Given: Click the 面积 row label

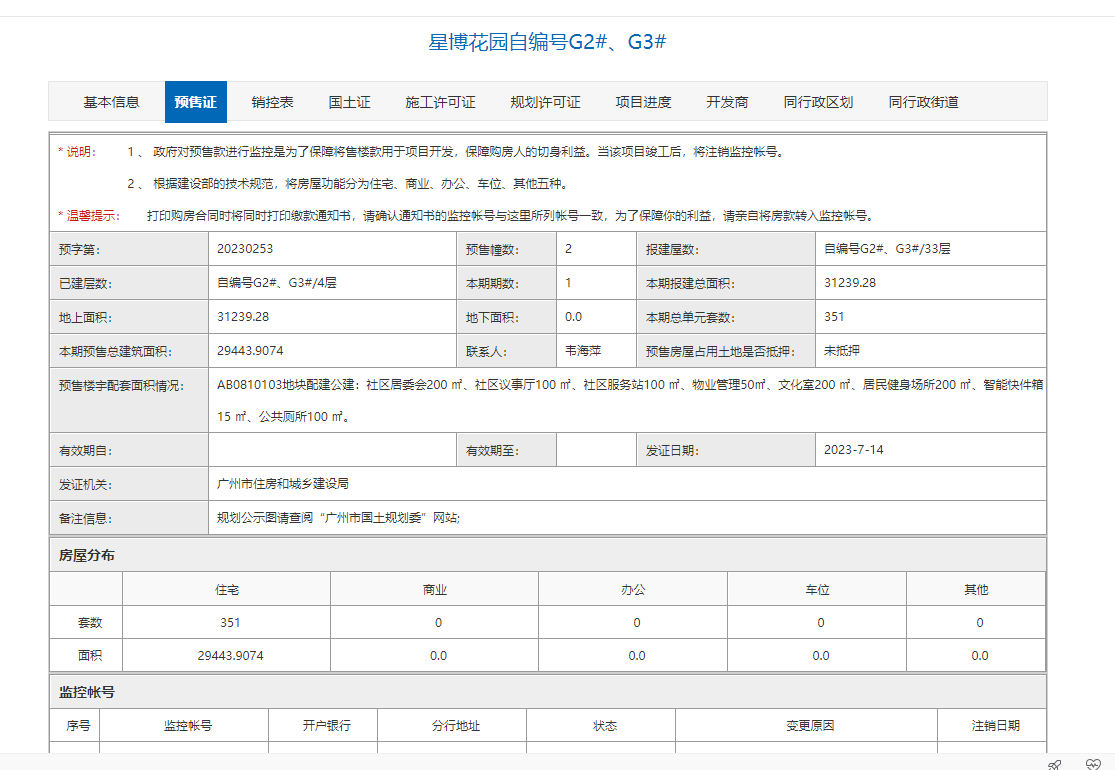Looking at the screenshot, I should pyautogui.click(x=90, y=656).
